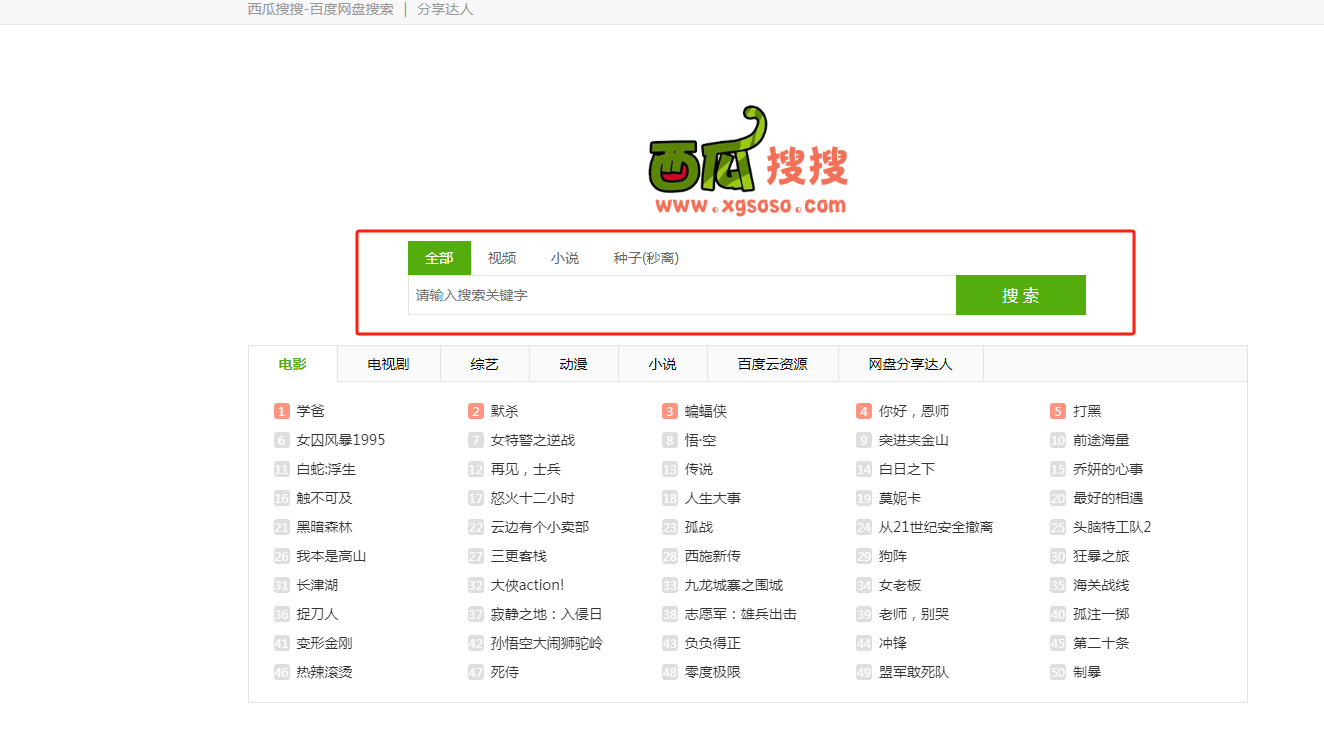Open the movie link 前途海量
This screenshot has width=1324, height=749.
click(1101, 440)
